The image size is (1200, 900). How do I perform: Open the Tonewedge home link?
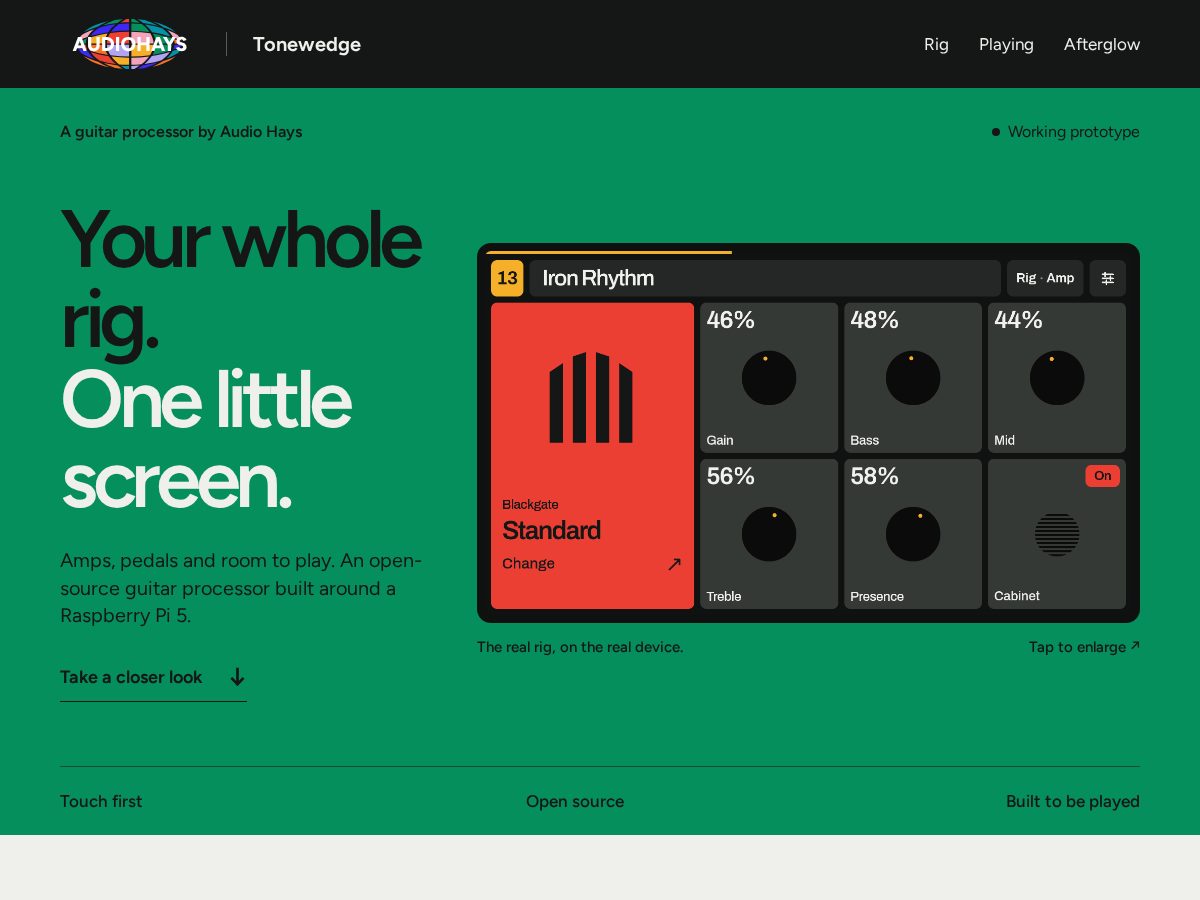(x=307, y=44)
